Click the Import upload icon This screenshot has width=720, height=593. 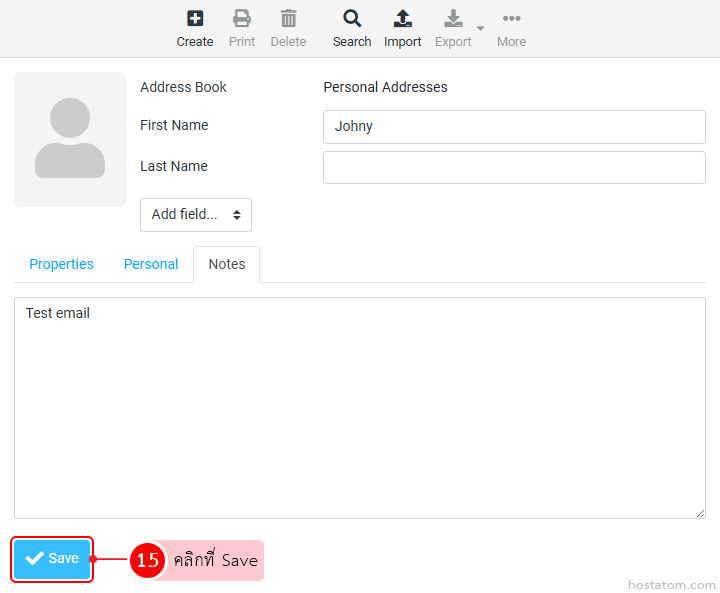coord(402,19)
